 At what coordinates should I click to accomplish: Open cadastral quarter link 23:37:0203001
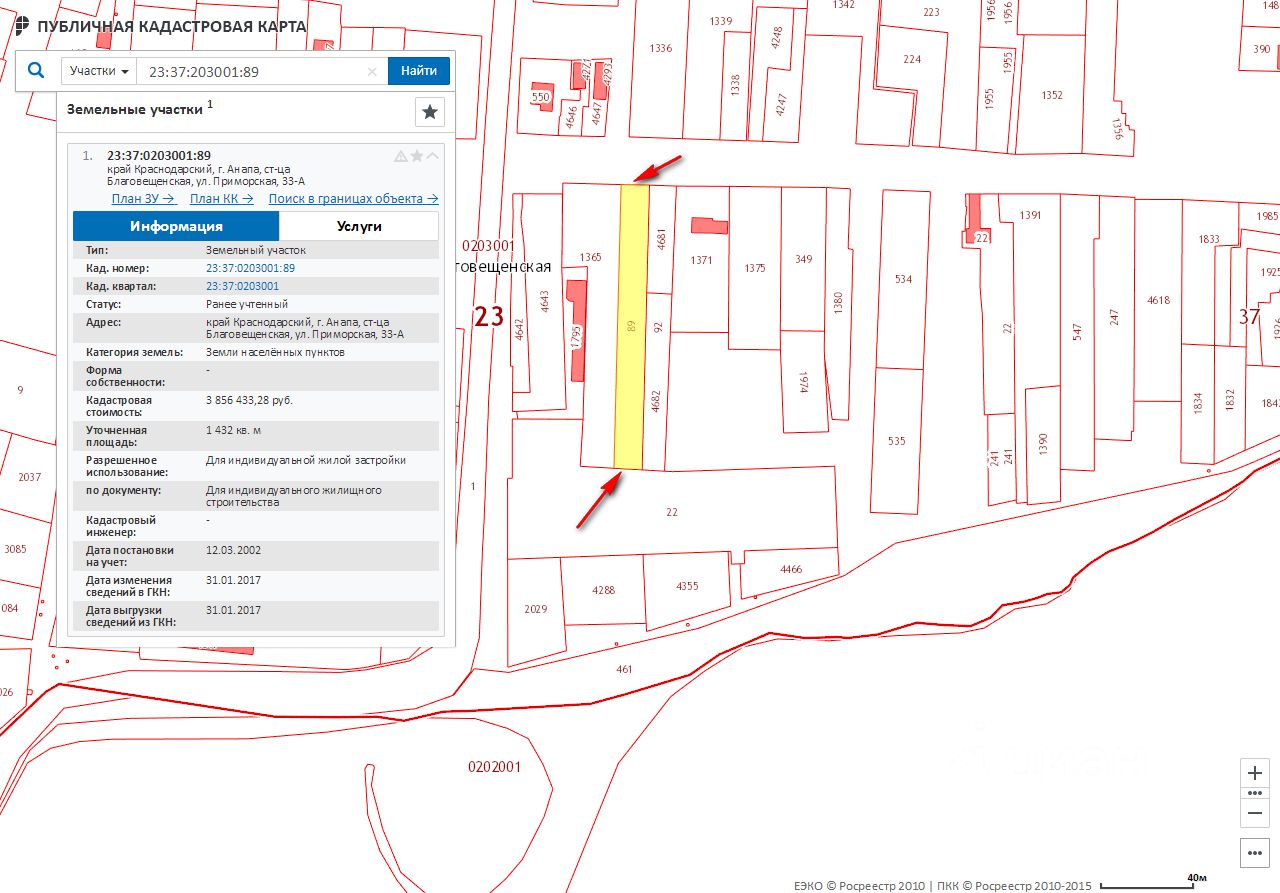coord(242,286)
